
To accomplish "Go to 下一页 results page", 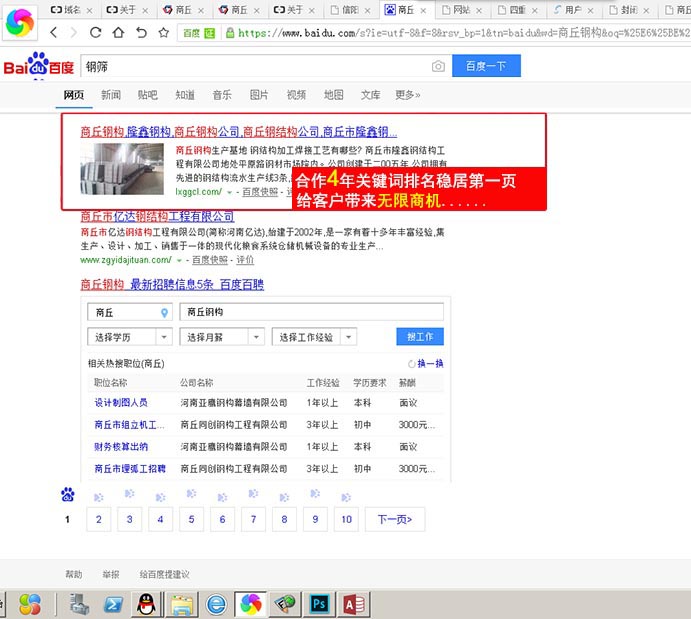I will click(x=395, y=519).
